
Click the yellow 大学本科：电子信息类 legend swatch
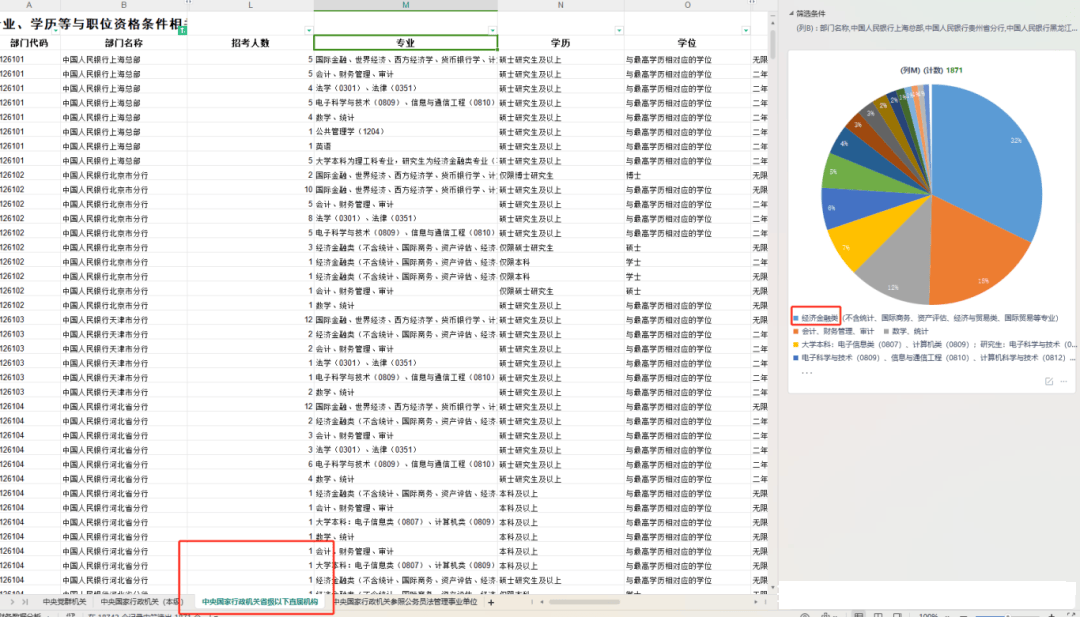(x=796, y=344)
